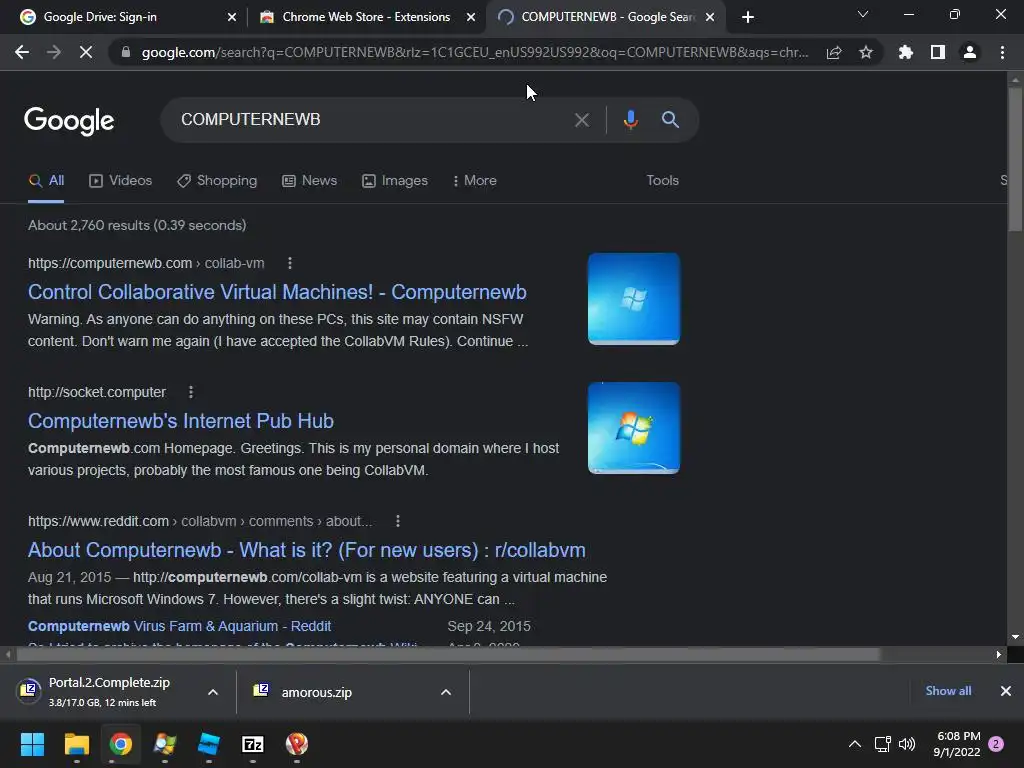Open About Computernewb reddit result
The height and width of the screenshot is (768, 1024).
306,550
